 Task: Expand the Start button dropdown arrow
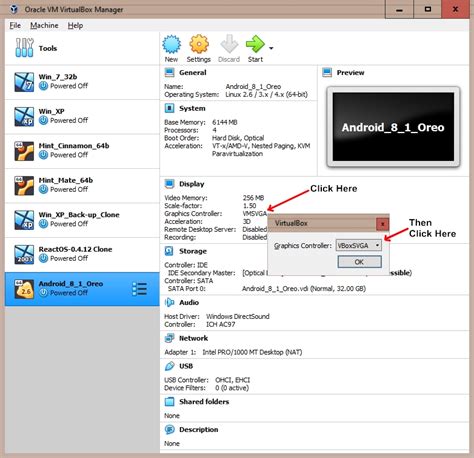pyautogui.click(x=271, y=48)
